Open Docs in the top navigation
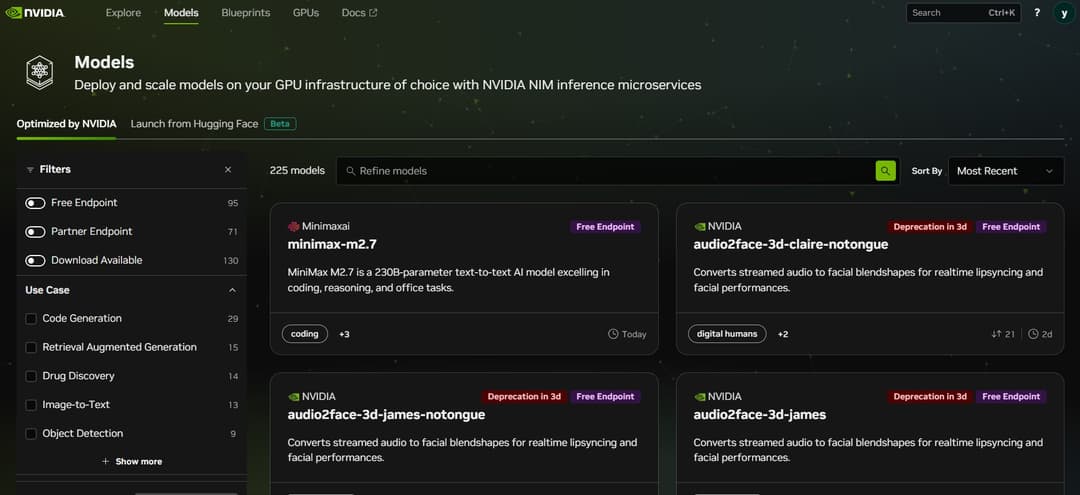The height and width of the screenshot is (495, 1080). (x=360, y=12)
